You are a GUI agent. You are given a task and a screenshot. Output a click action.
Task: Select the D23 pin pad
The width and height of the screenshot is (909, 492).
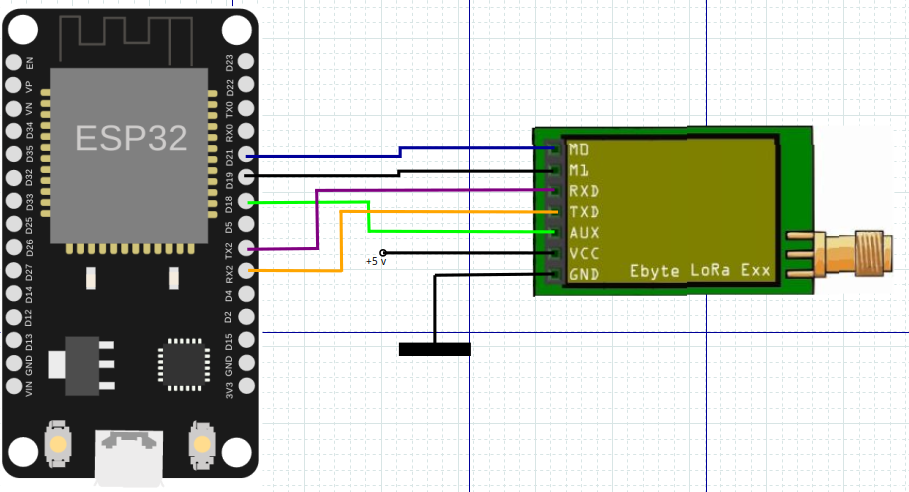point(246,61)
